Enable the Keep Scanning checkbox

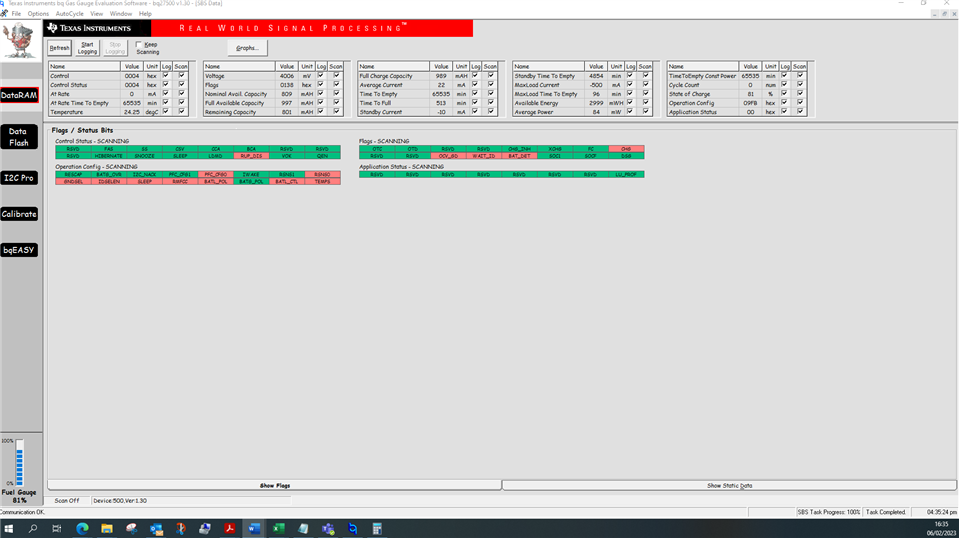coord(139,45)
